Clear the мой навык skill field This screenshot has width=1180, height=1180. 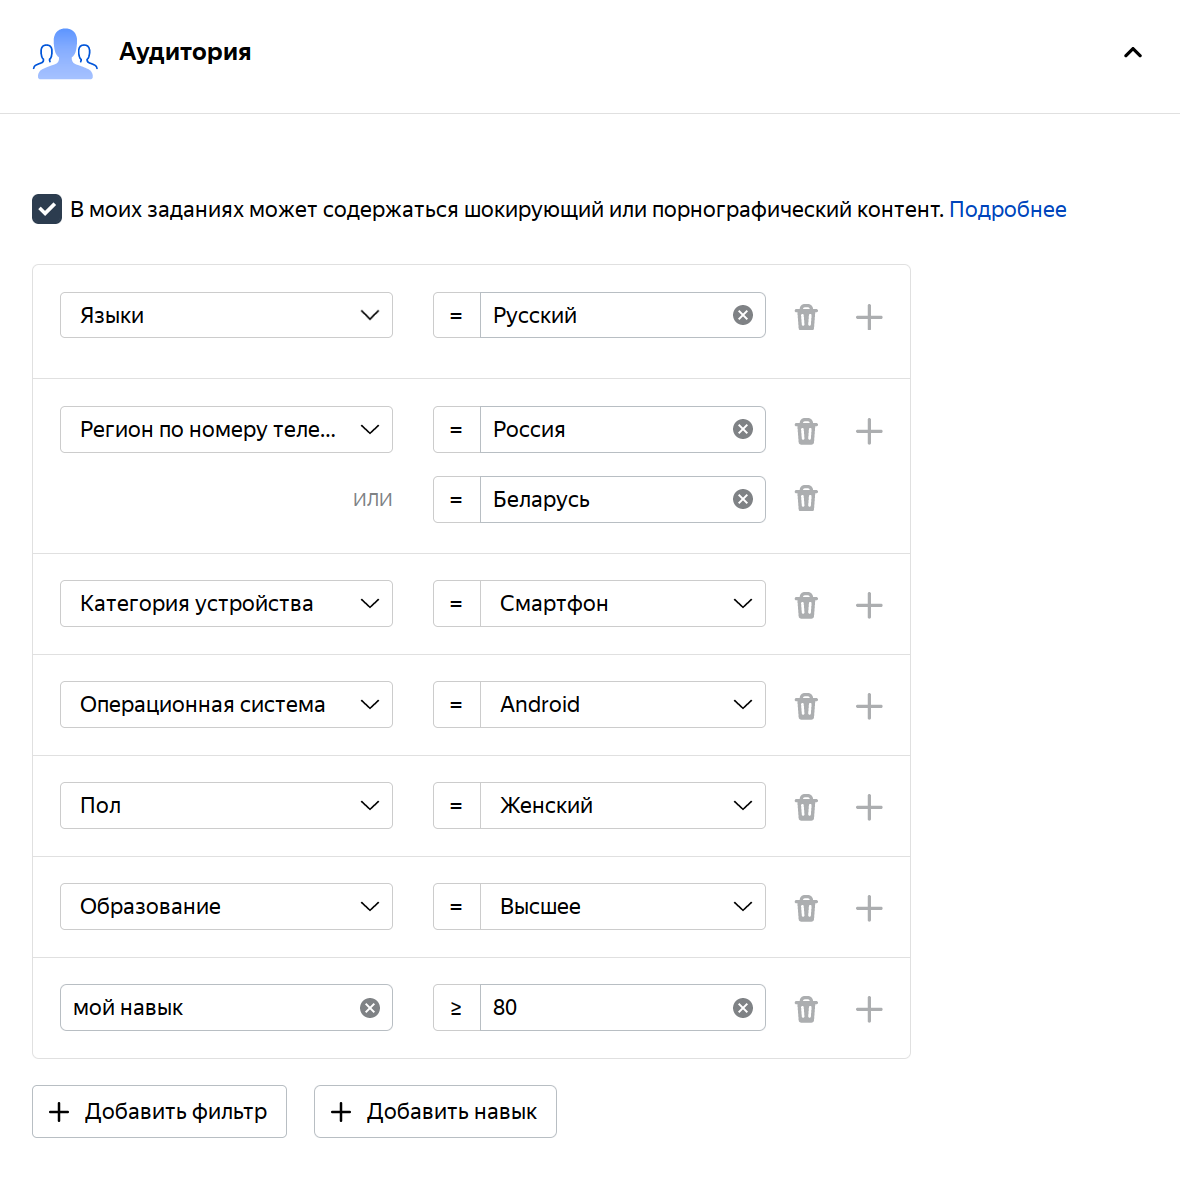tap(370, 1008)
